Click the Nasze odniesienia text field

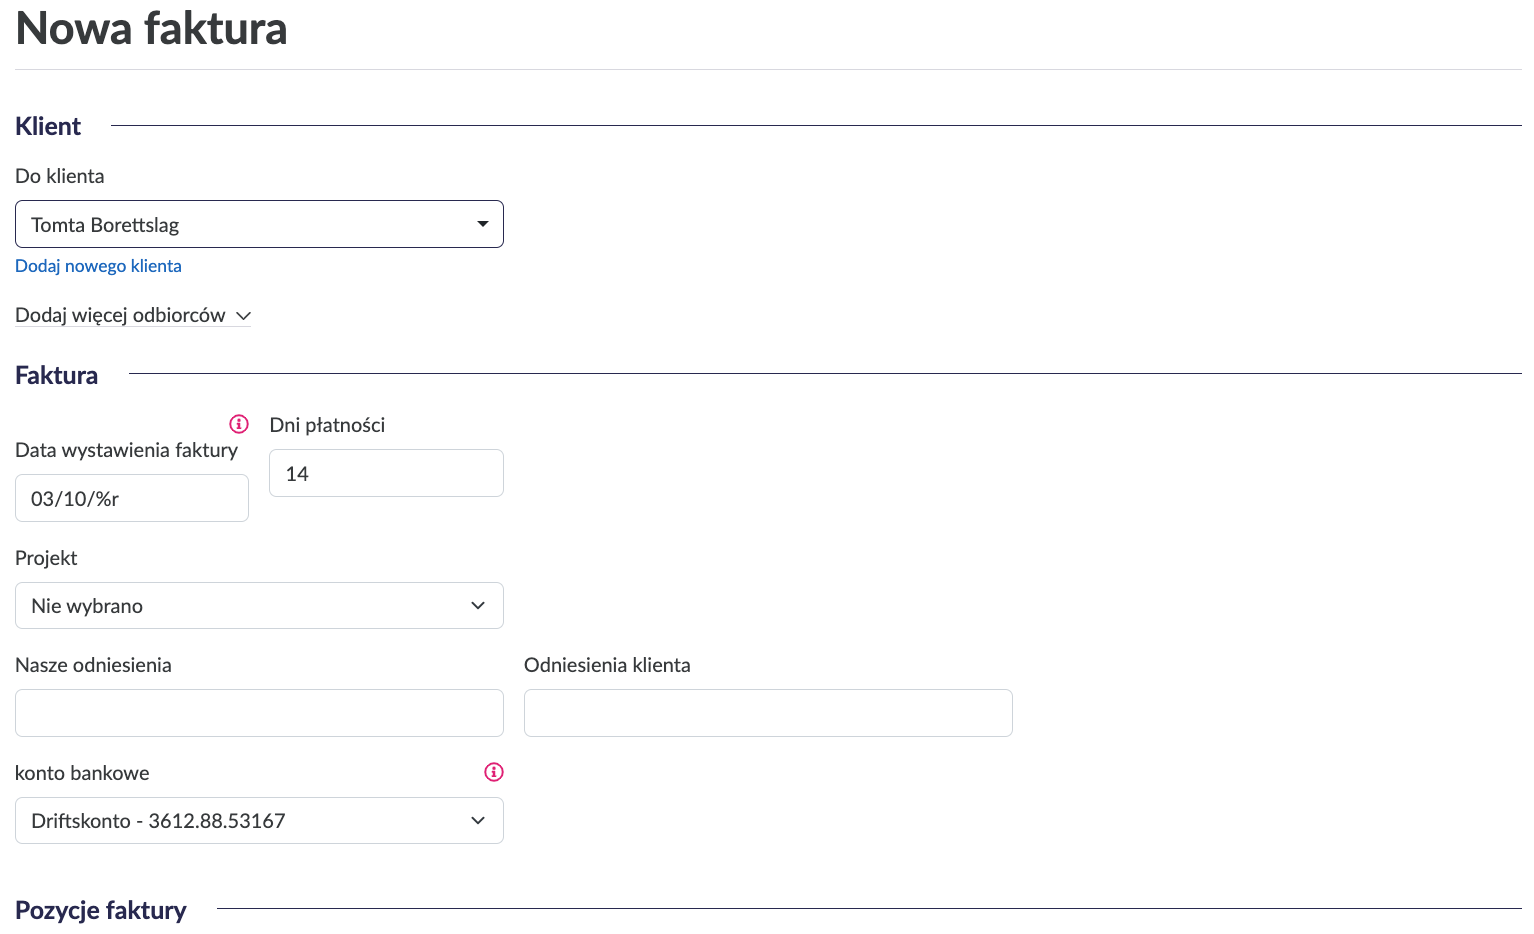[259, 713]
